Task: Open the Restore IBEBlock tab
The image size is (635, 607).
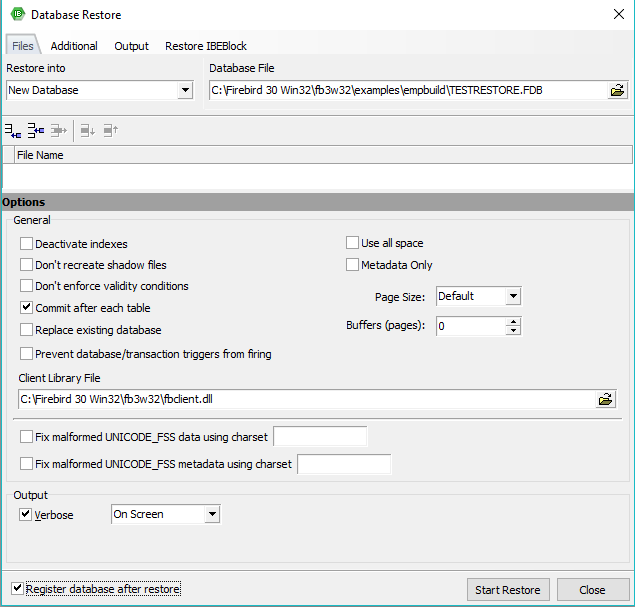Action: [x=206, y=46]
